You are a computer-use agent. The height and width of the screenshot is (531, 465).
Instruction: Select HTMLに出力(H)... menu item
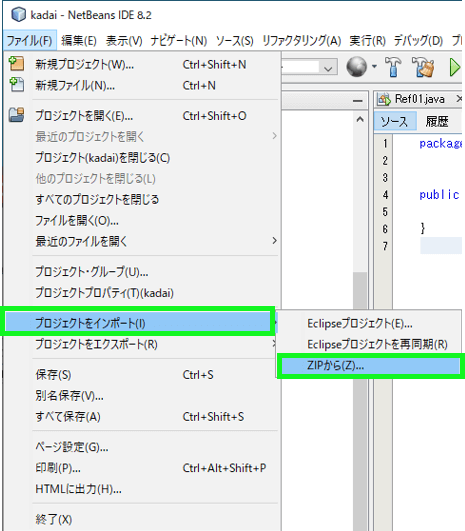click(x=142, y=489)
